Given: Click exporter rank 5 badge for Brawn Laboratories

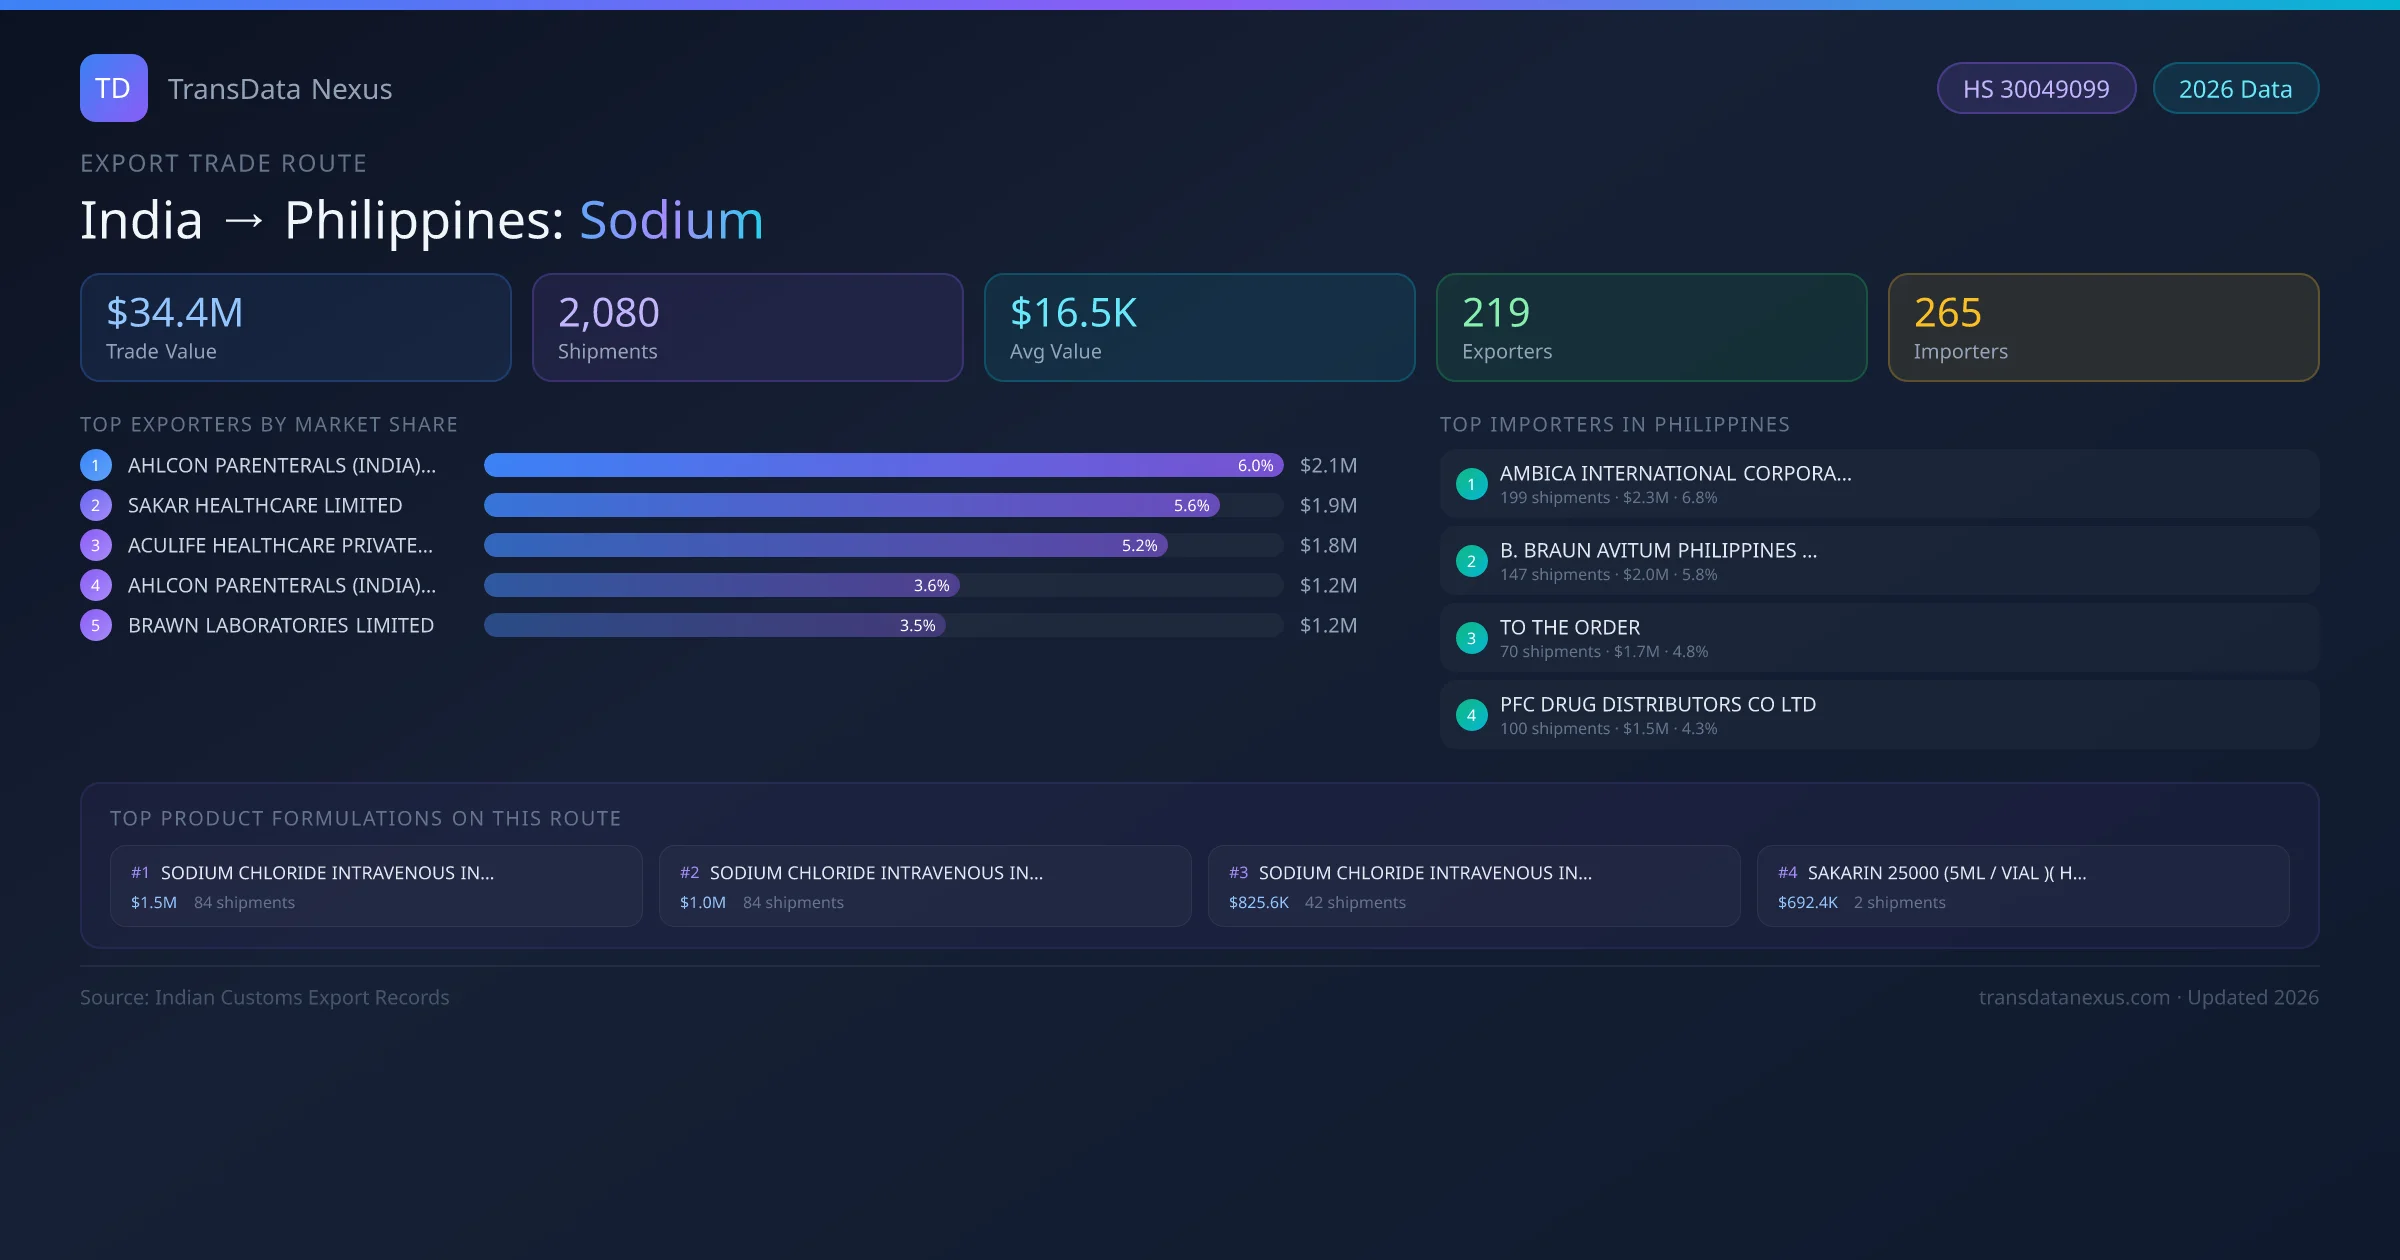Looking at the screenshot, I should click(96, 625).
